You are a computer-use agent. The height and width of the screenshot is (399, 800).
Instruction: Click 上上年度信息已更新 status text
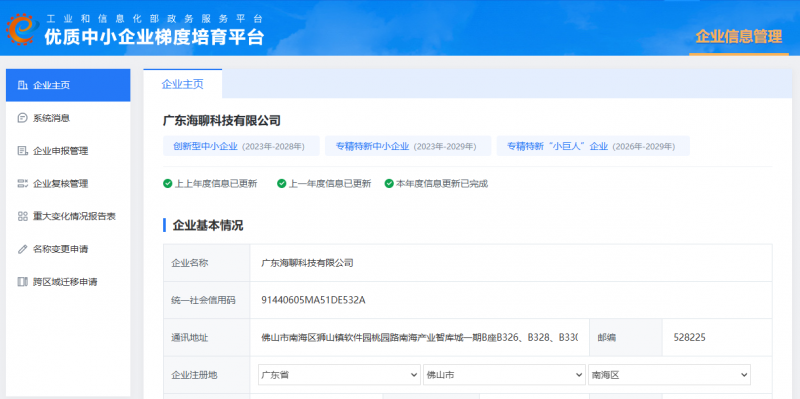[216, 184]
